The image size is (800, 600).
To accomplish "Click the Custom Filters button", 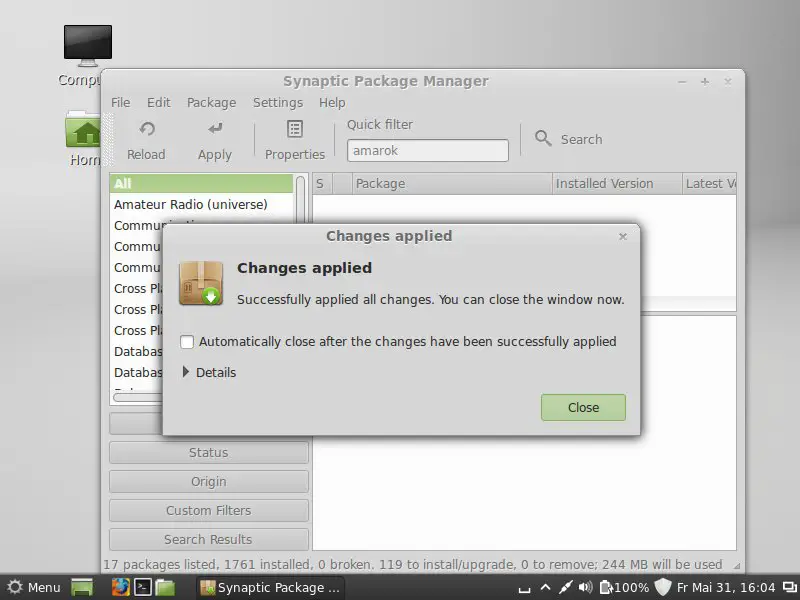I will [x=208, y=511].
